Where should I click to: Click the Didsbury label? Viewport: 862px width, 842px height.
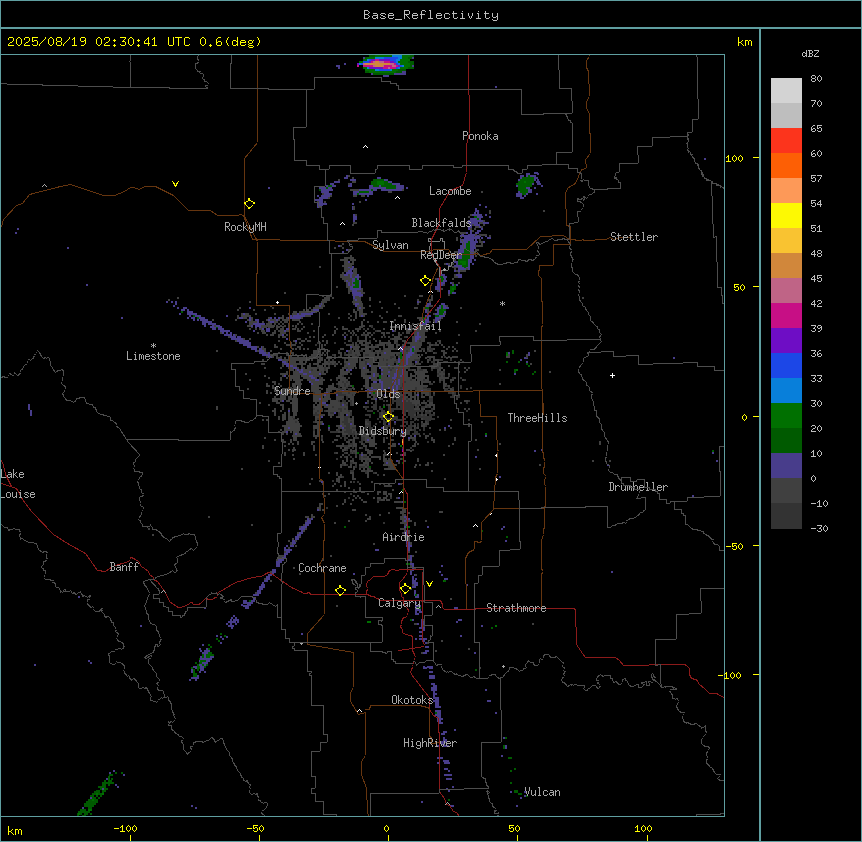pyautogui.click(x=383, y=431)
